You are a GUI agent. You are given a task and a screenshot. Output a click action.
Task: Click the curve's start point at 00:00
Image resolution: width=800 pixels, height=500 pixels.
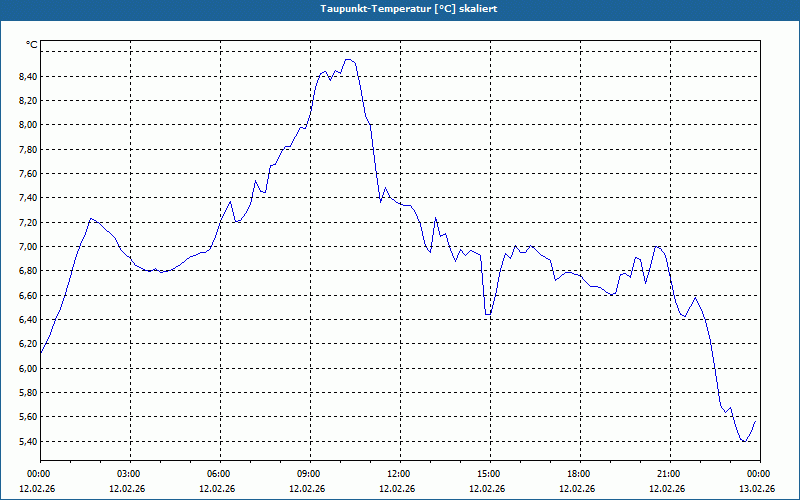[x=41, y=353]
